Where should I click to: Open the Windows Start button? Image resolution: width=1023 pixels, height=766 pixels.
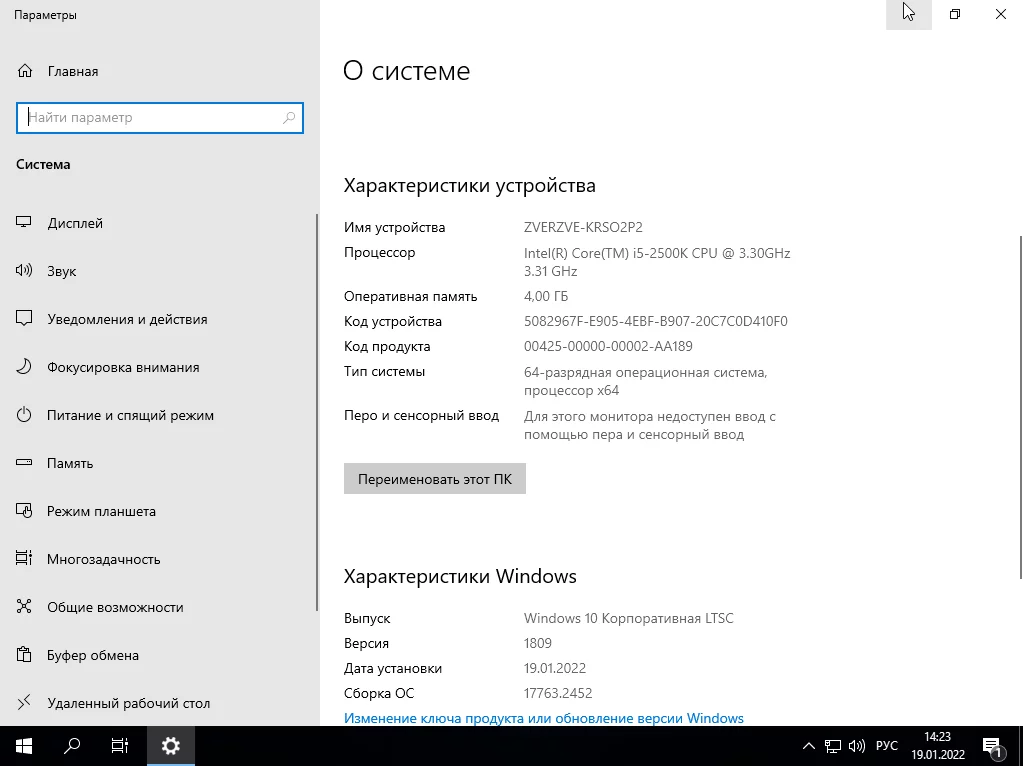[x=24, y=746]
